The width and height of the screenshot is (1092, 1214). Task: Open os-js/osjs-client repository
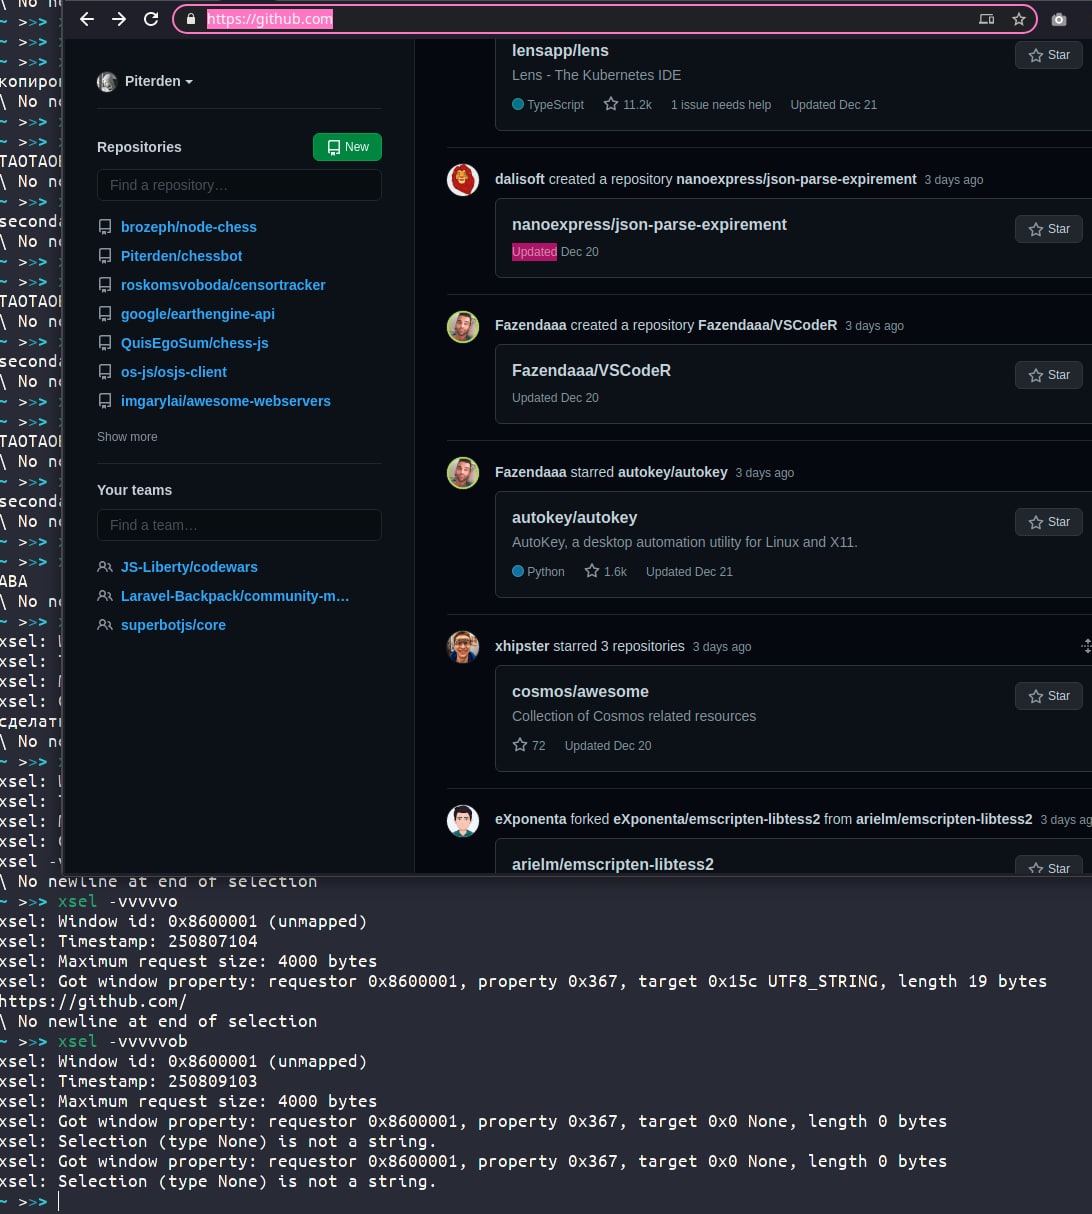[174, 372]
